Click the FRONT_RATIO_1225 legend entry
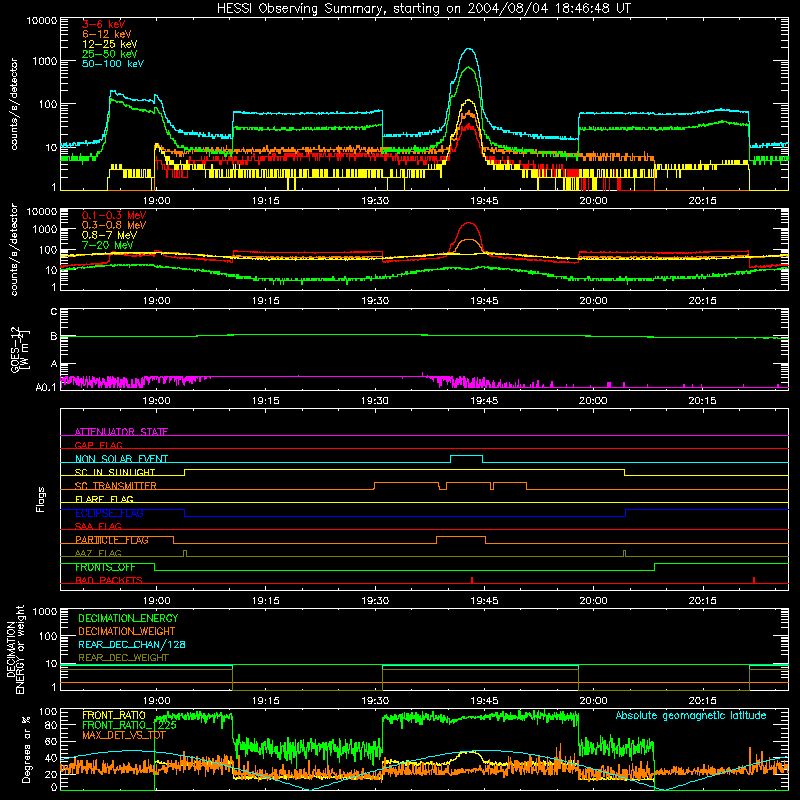This screenshot has width=800, height=800. [129, 725]
